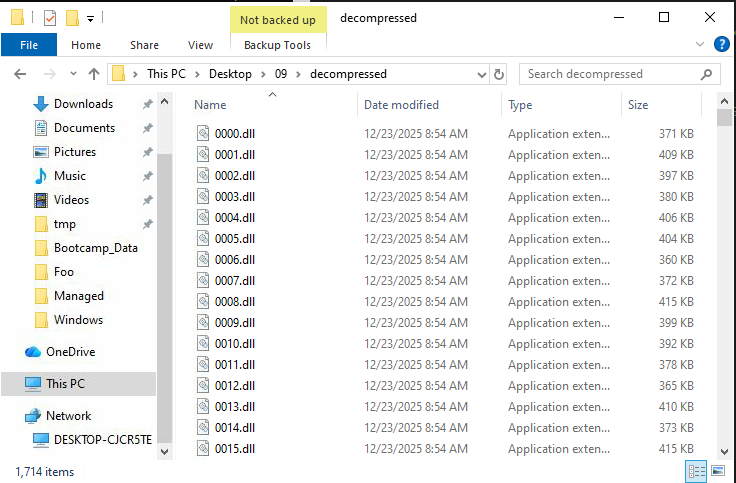
Task: Click the Properties icon in quick access toolbar
Action: (50, 18)
